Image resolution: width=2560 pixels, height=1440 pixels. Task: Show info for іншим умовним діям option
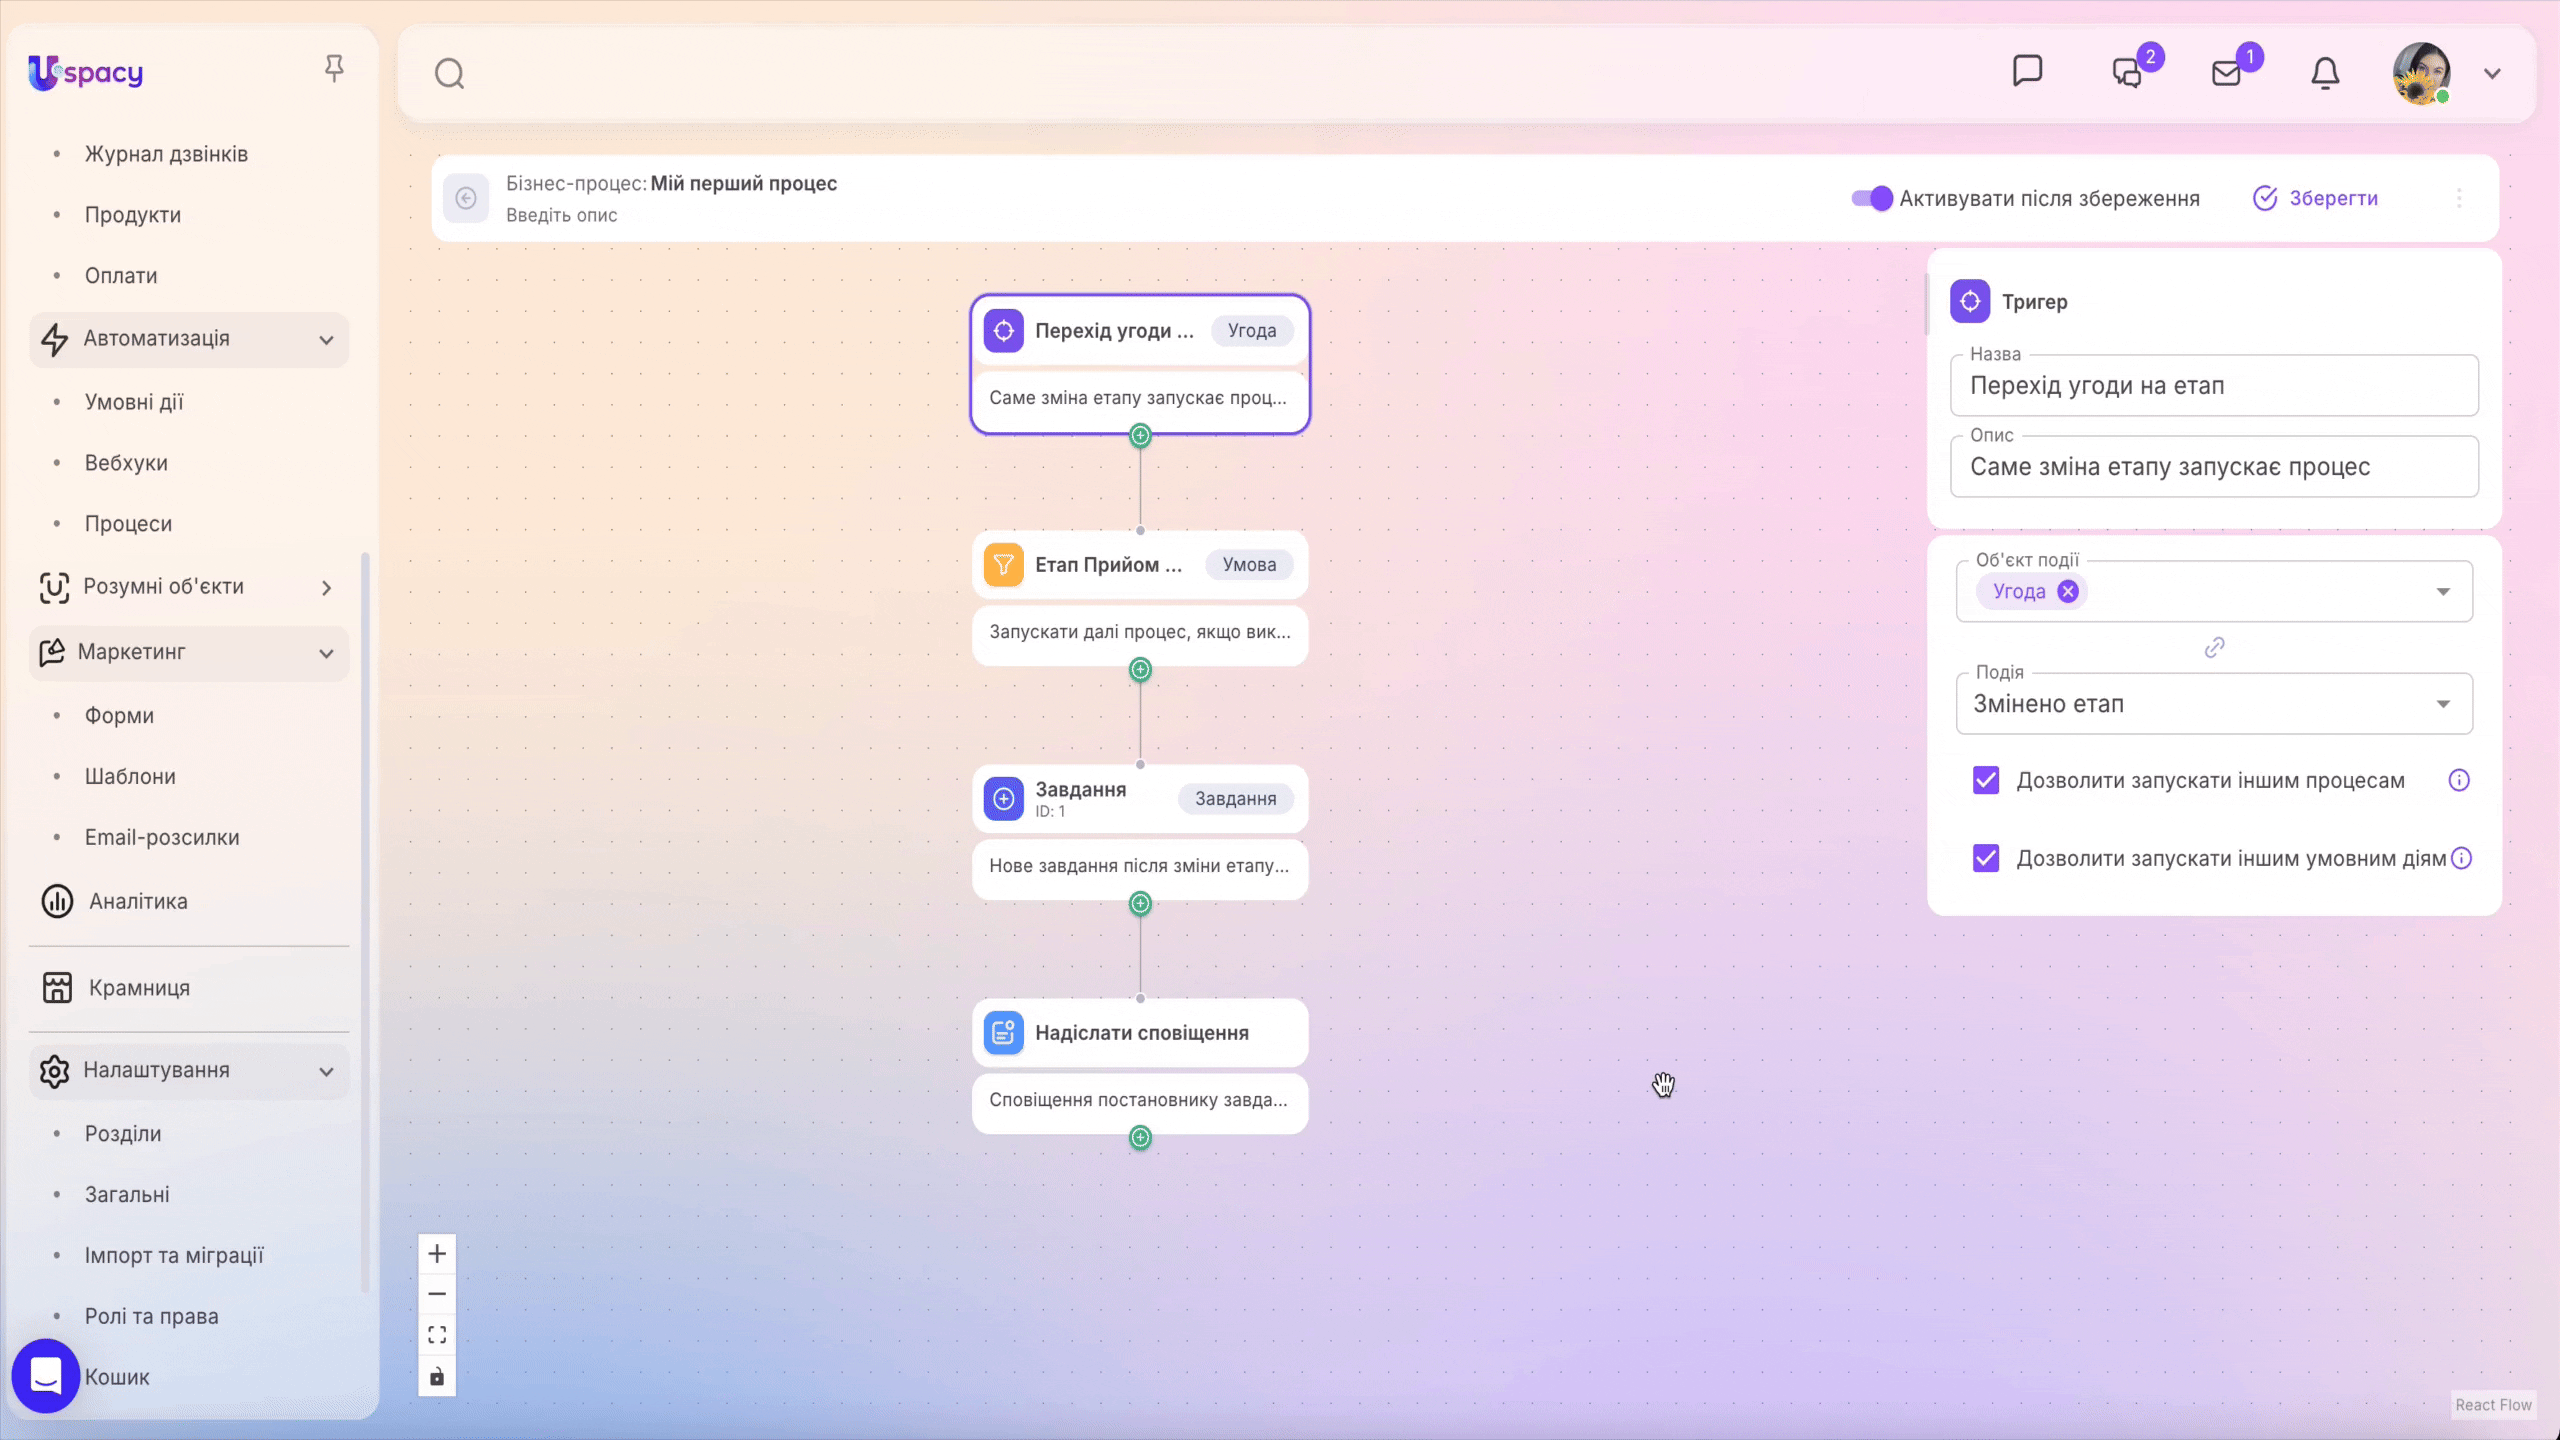point(2462,859)
